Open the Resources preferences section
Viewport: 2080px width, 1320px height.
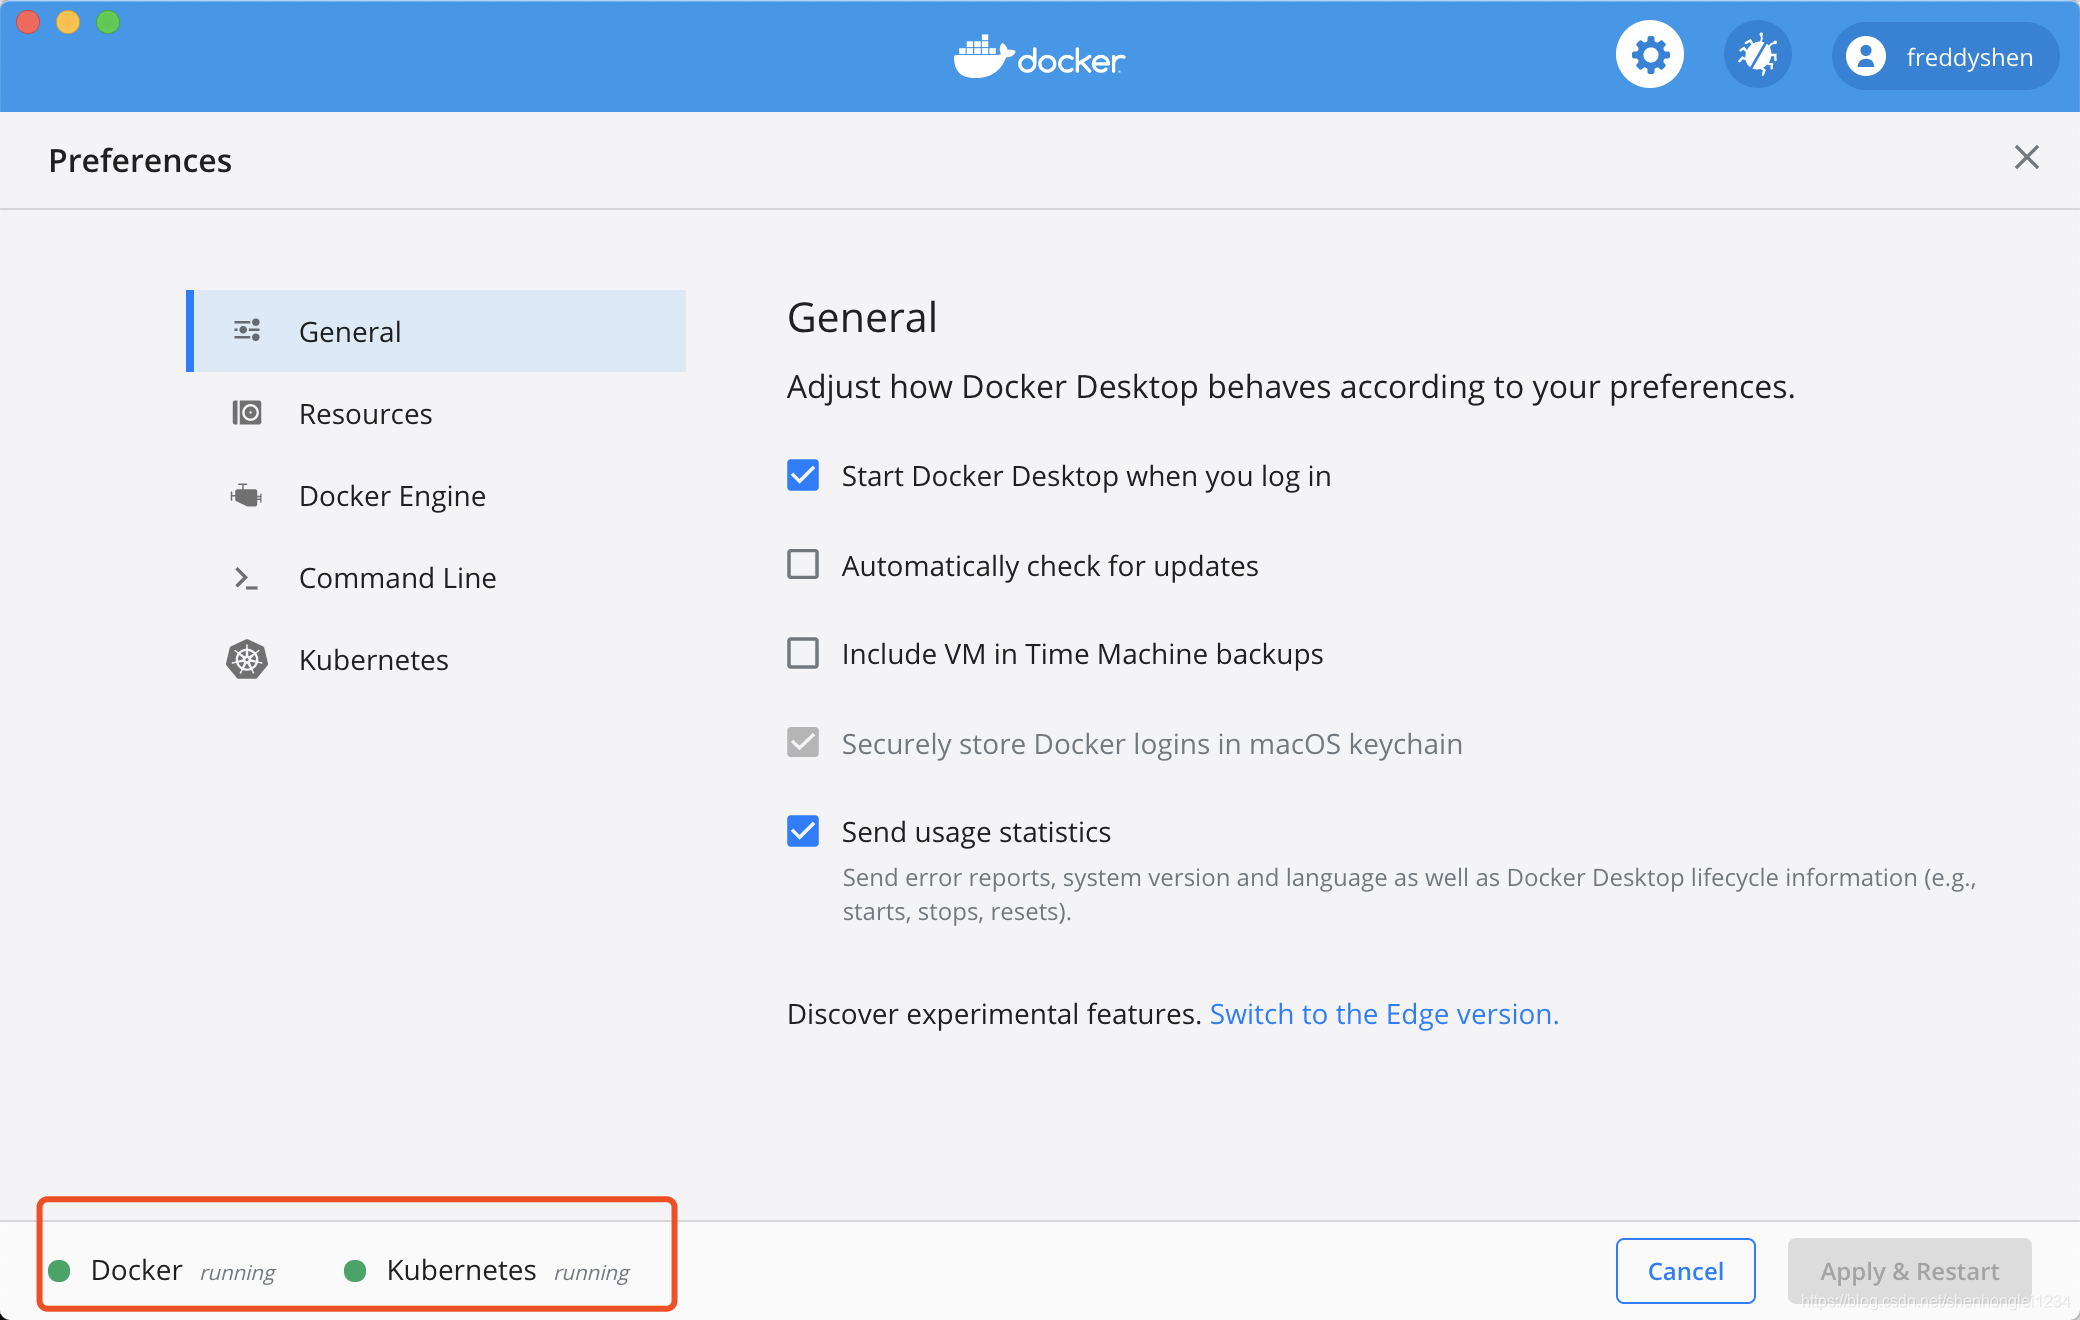(x=365, y=414)
